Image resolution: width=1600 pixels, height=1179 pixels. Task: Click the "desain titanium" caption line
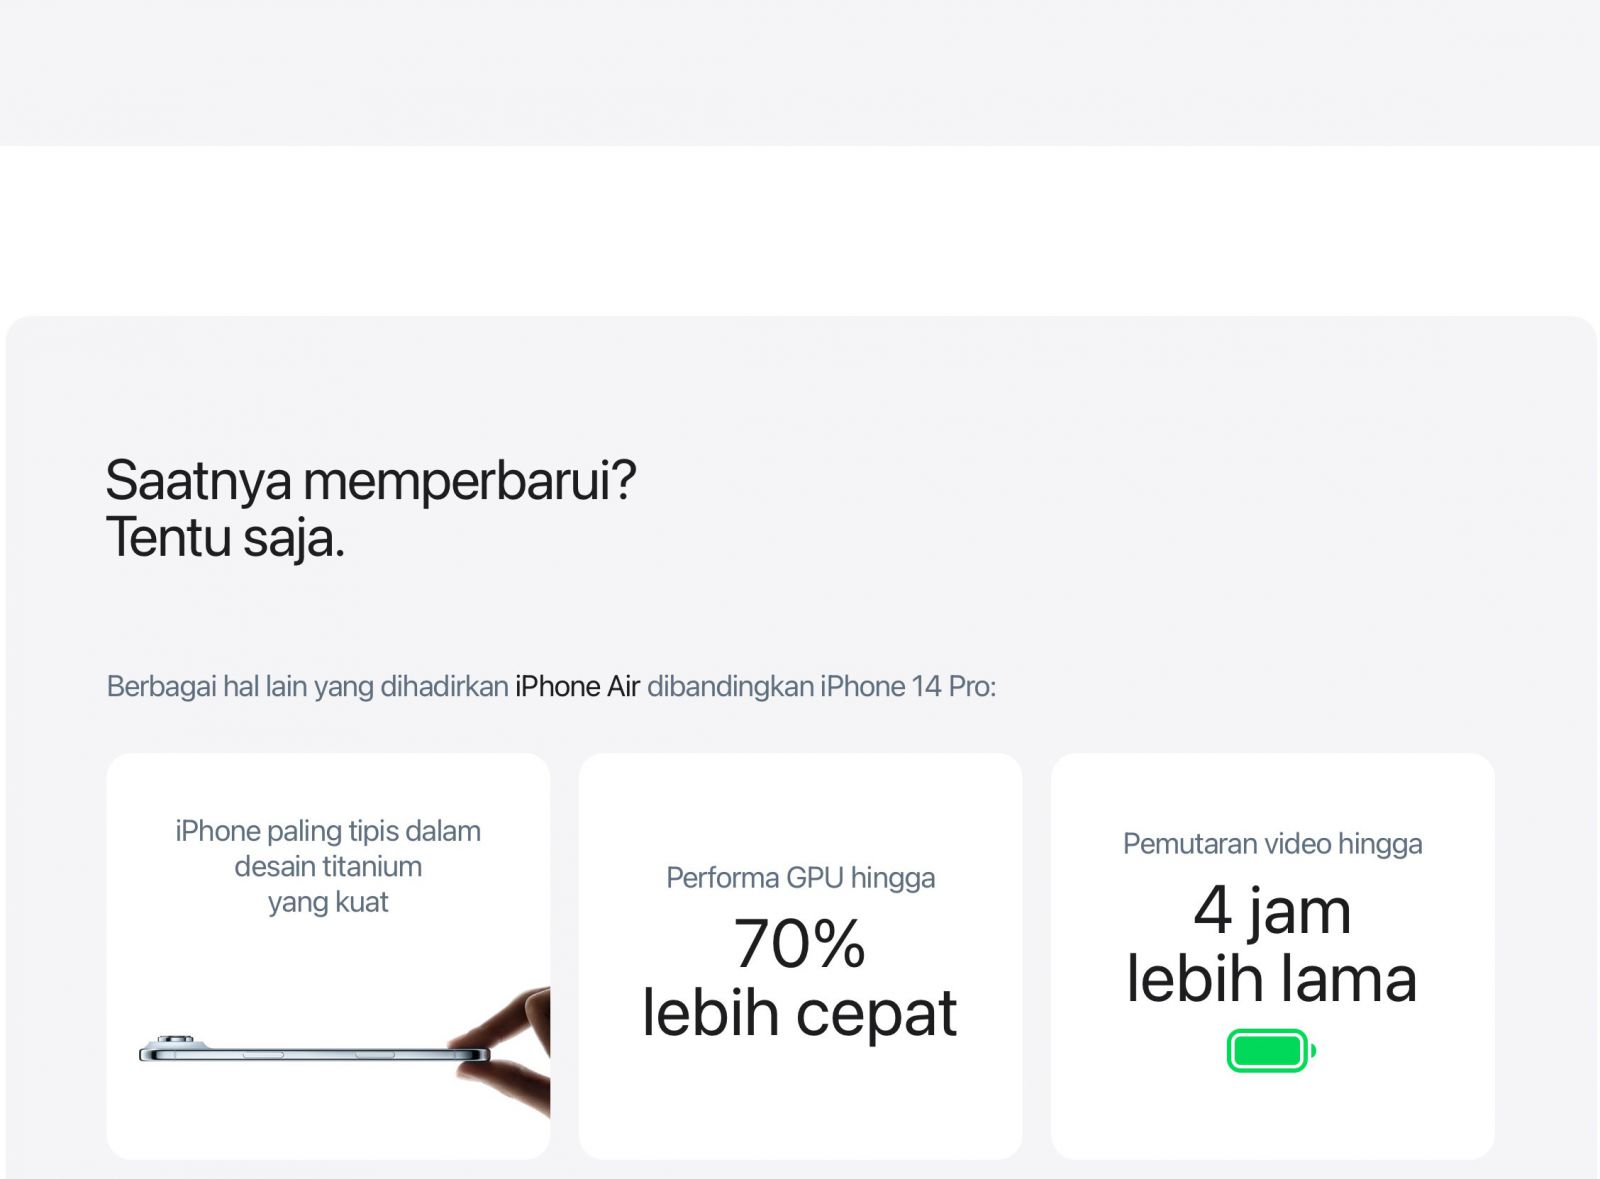(328, 866)
